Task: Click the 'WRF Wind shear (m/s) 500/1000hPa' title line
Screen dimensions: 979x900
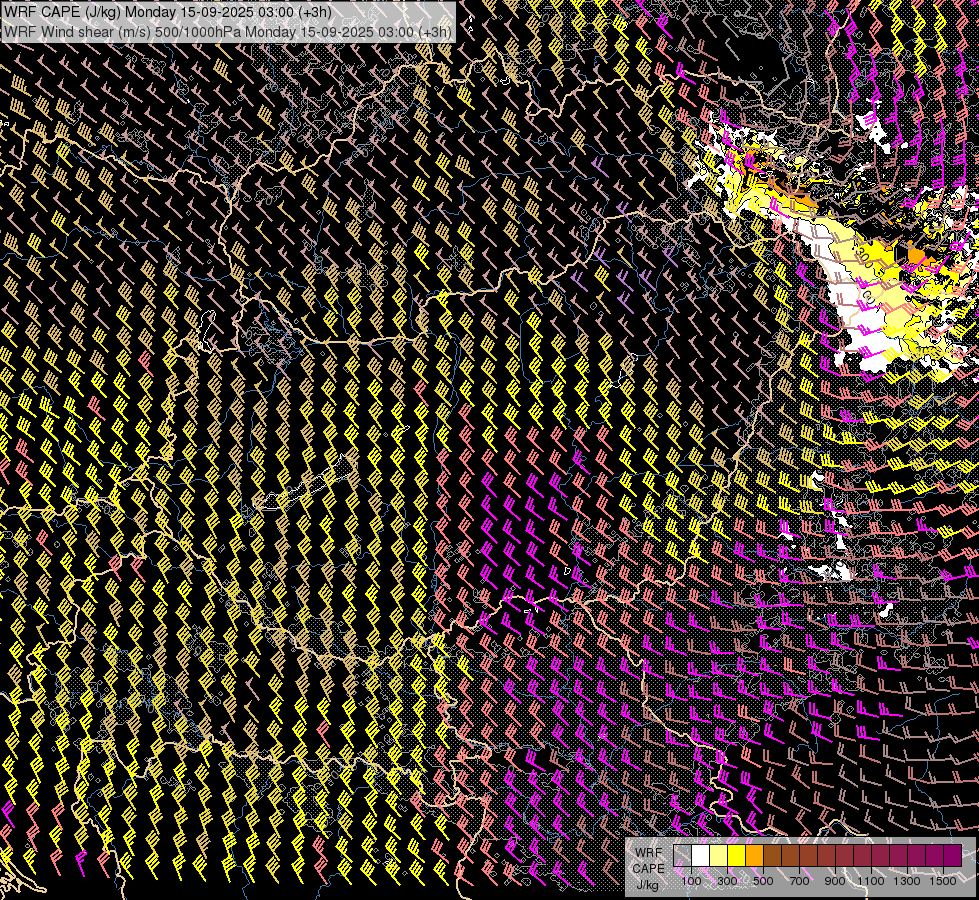Action: tap(228, 32)
